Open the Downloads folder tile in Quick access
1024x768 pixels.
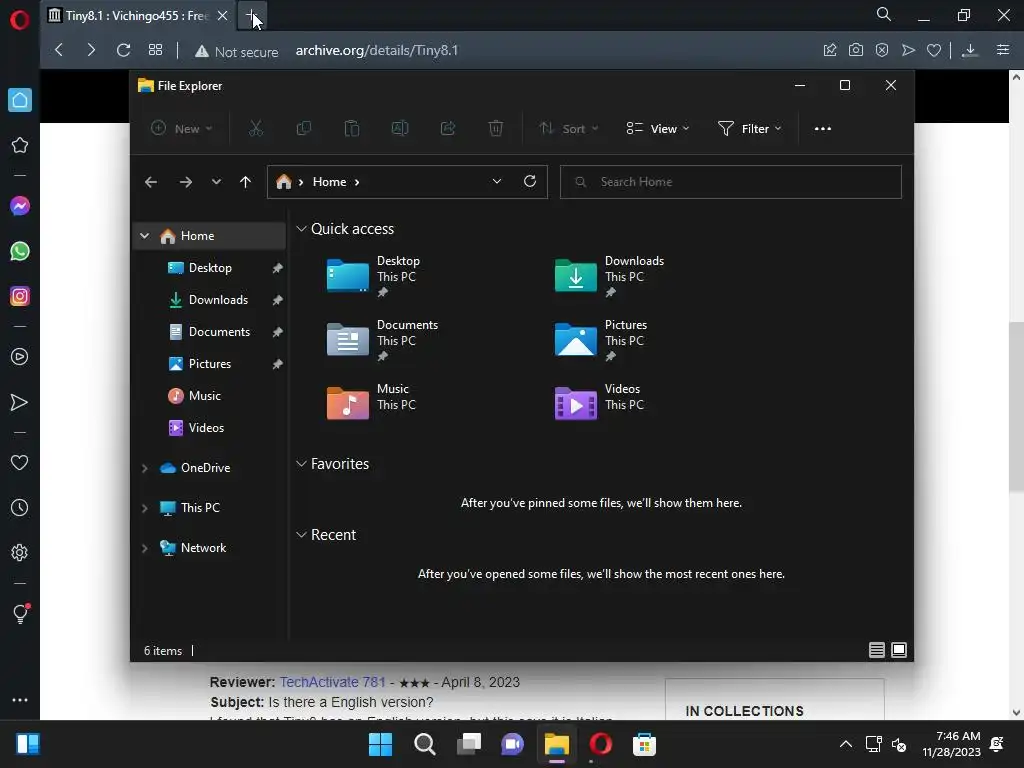click(609, 276)
